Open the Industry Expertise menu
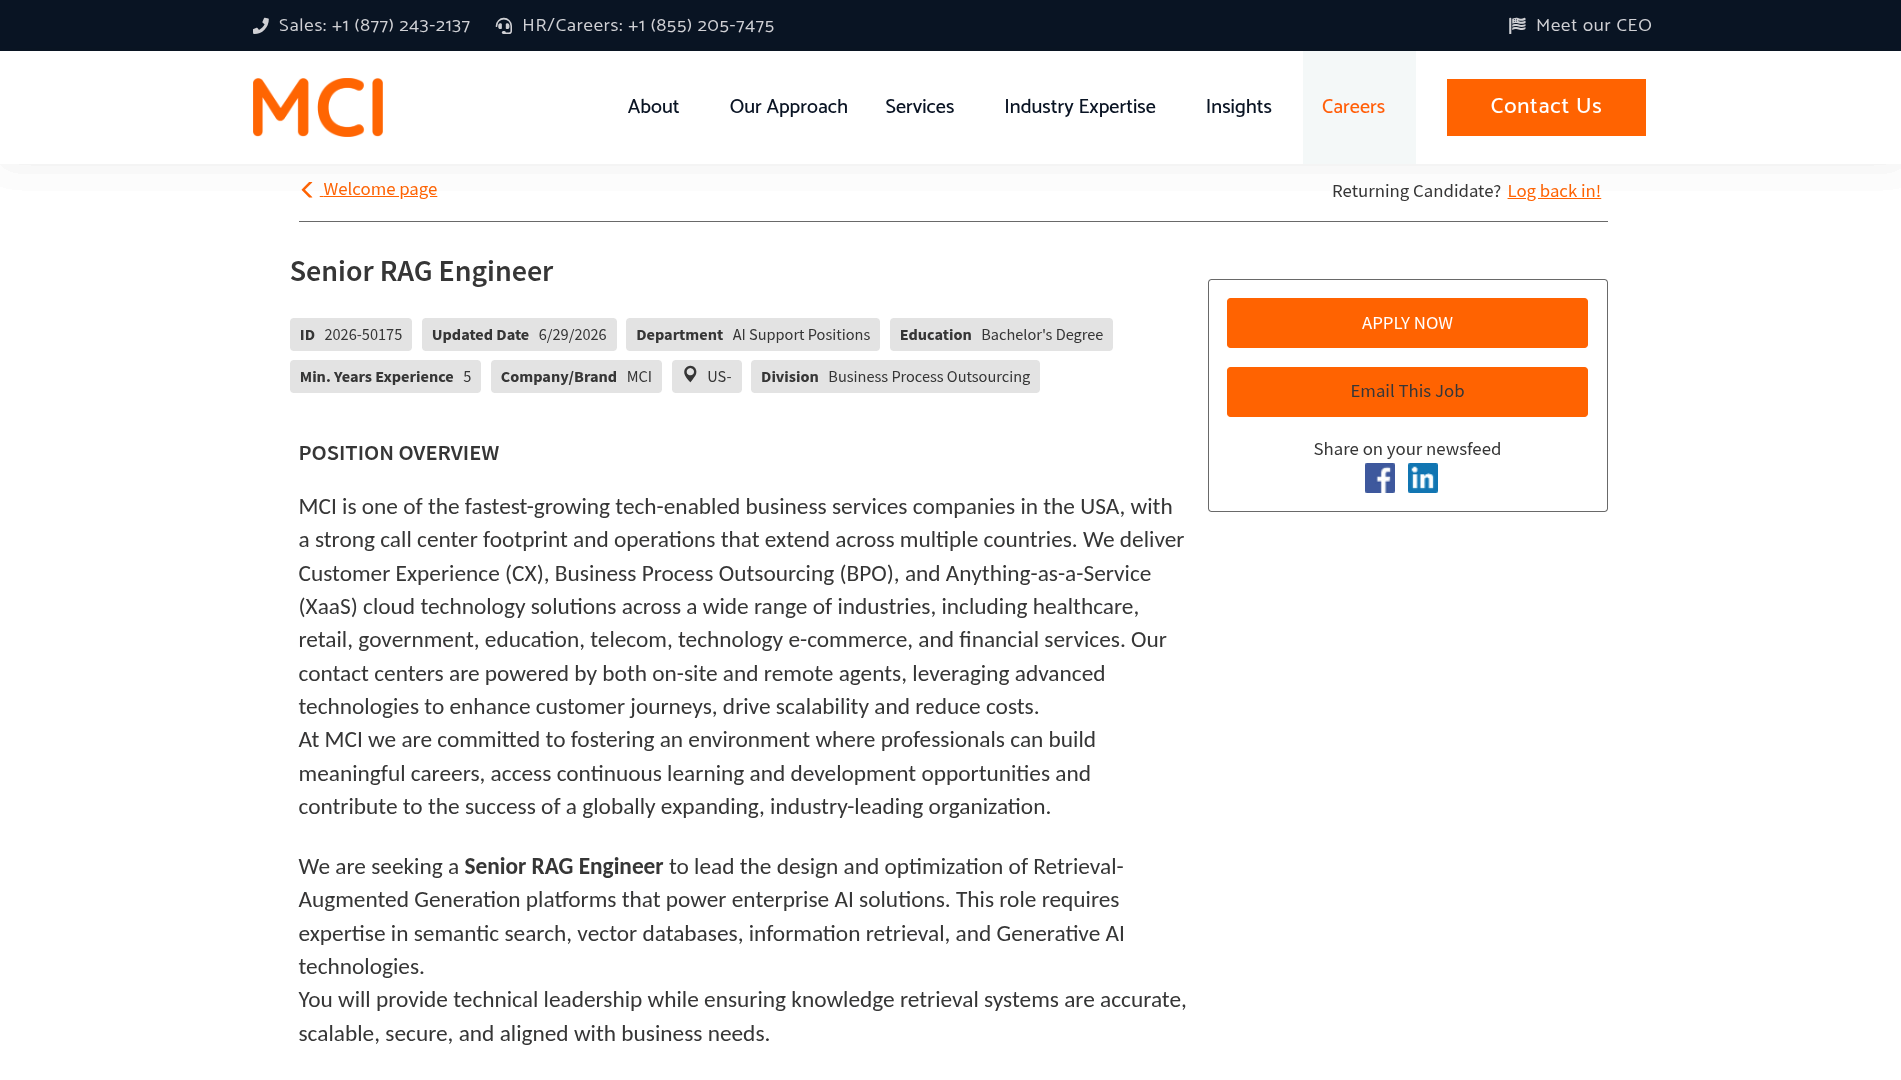The image size is (1901, 1080). pyautogui.click(x=1079, y=107)
